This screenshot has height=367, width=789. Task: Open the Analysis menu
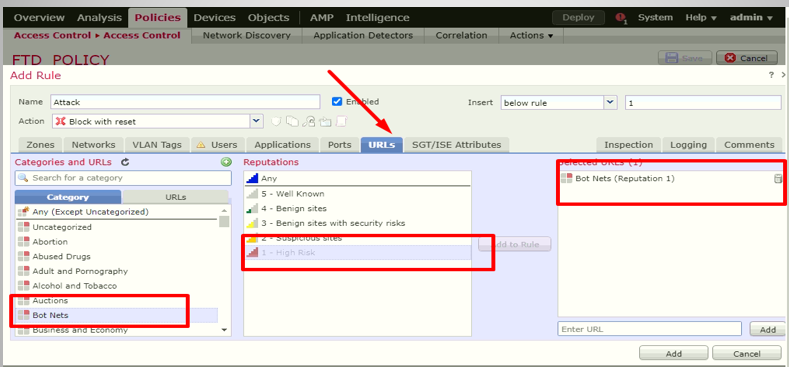click(99, 18)
